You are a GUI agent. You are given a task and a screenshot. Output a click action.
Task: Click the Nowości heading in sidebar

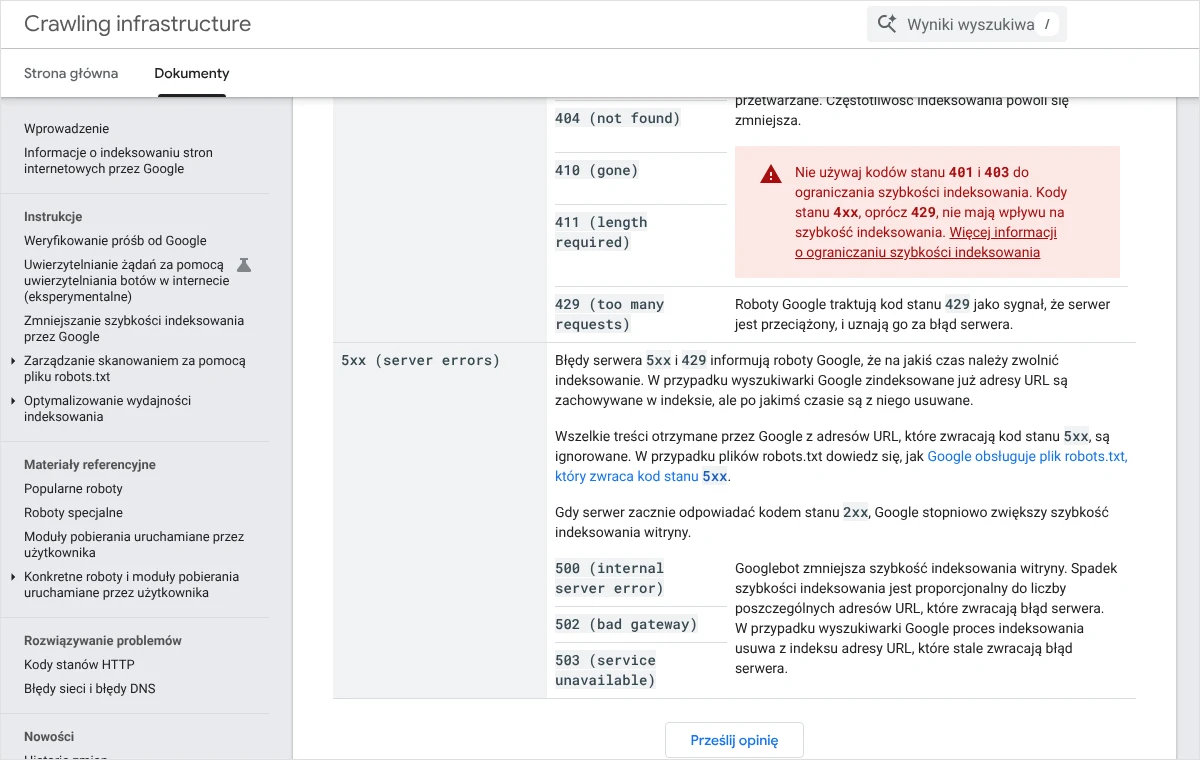49,737
